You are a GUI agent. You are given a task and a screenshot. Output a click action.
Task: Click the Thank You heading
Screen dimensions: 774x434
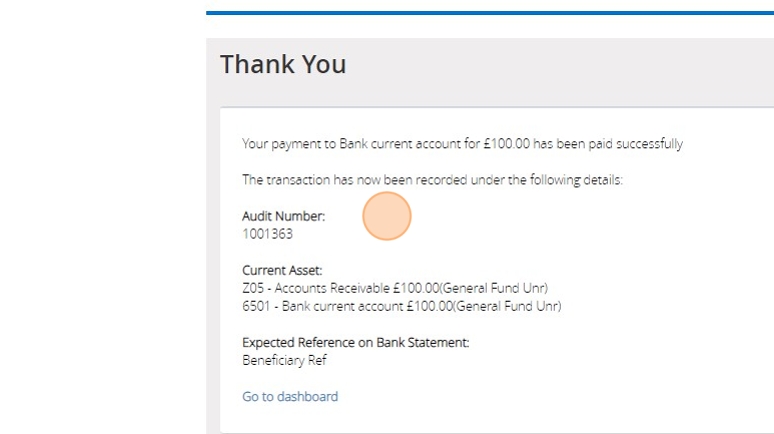click(283, 65)
